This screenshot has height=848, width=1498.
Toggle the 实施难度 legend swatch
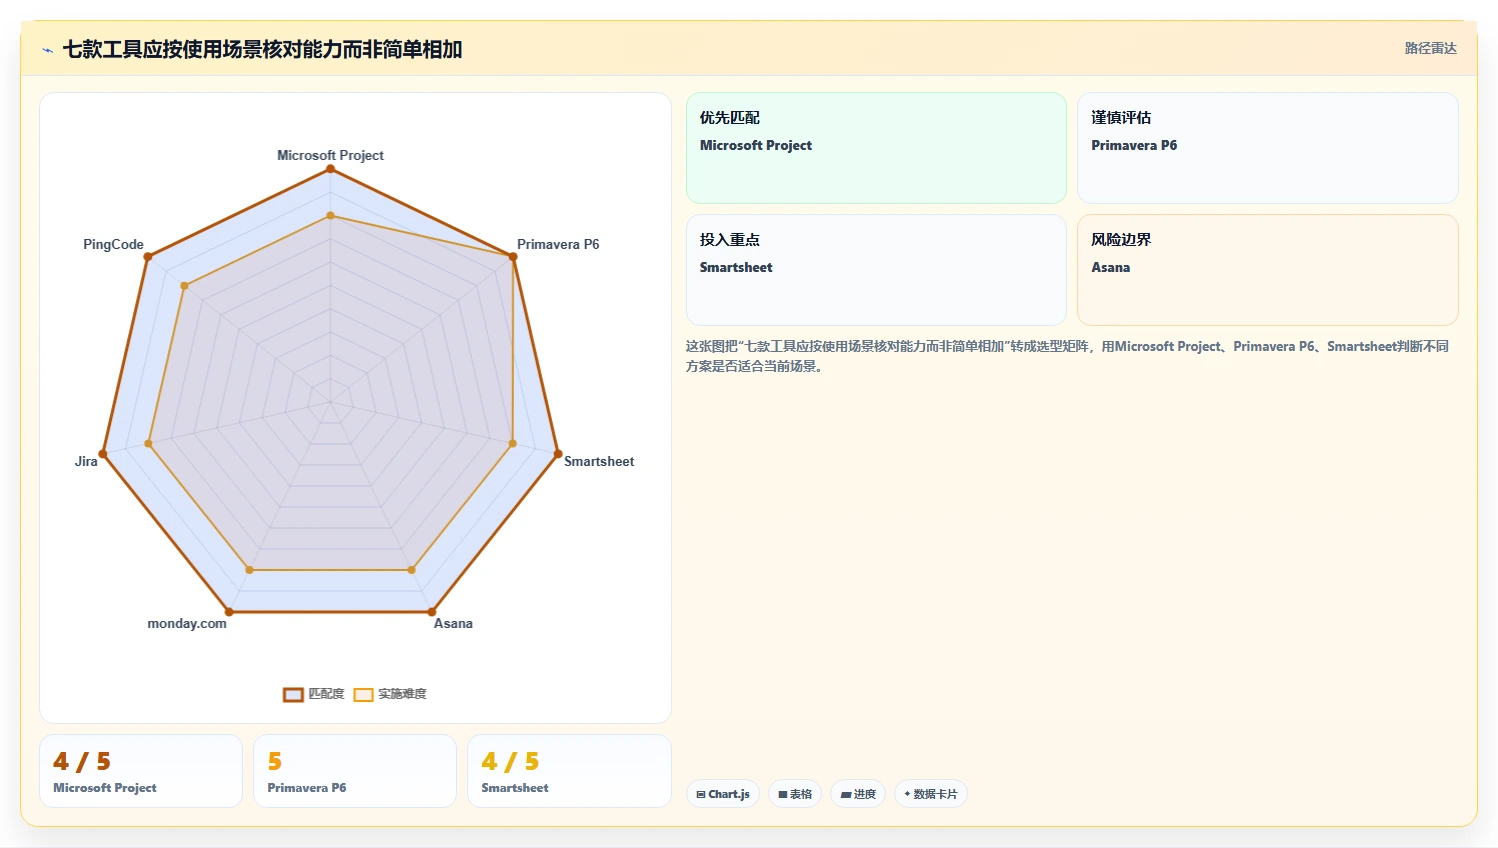click(363, 695)
